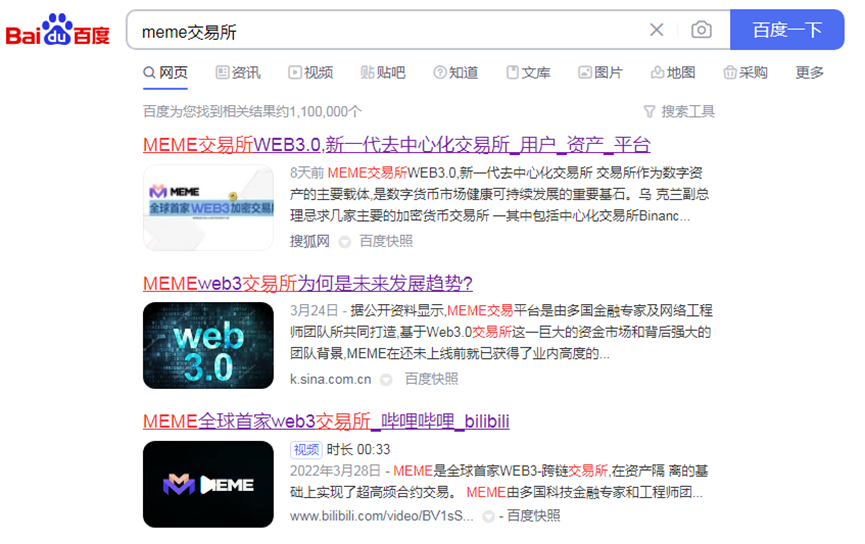Open result MEMEweb3交易所为何是未来发展趋势?
Image resolution: width=865 pixels, height=544 pixels.
[x=307, y=284]
